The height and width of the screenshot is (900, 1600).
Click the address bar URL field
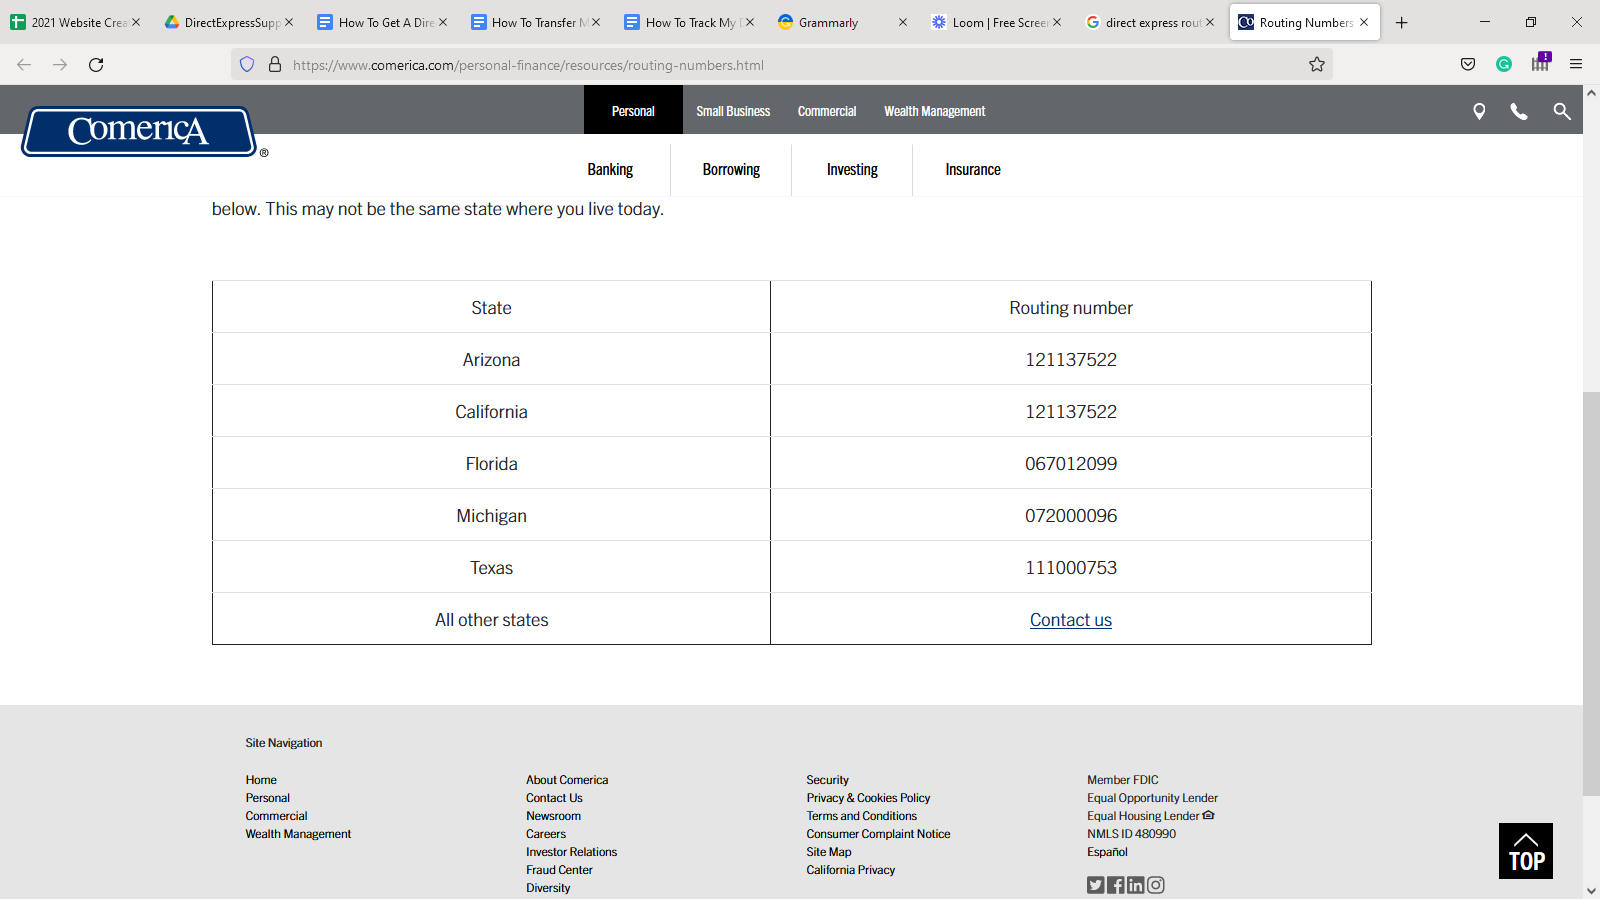pyautogui.click(x=780, y=65)
